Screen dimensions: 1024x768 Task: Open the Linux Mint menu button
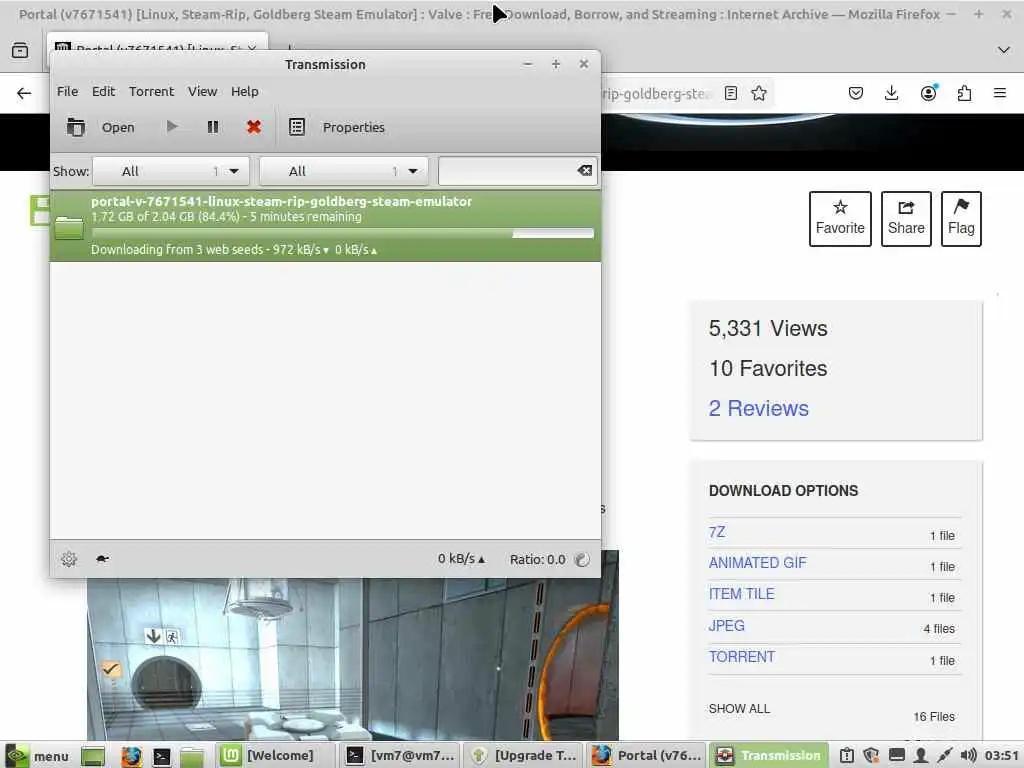(x=37, y=756)
